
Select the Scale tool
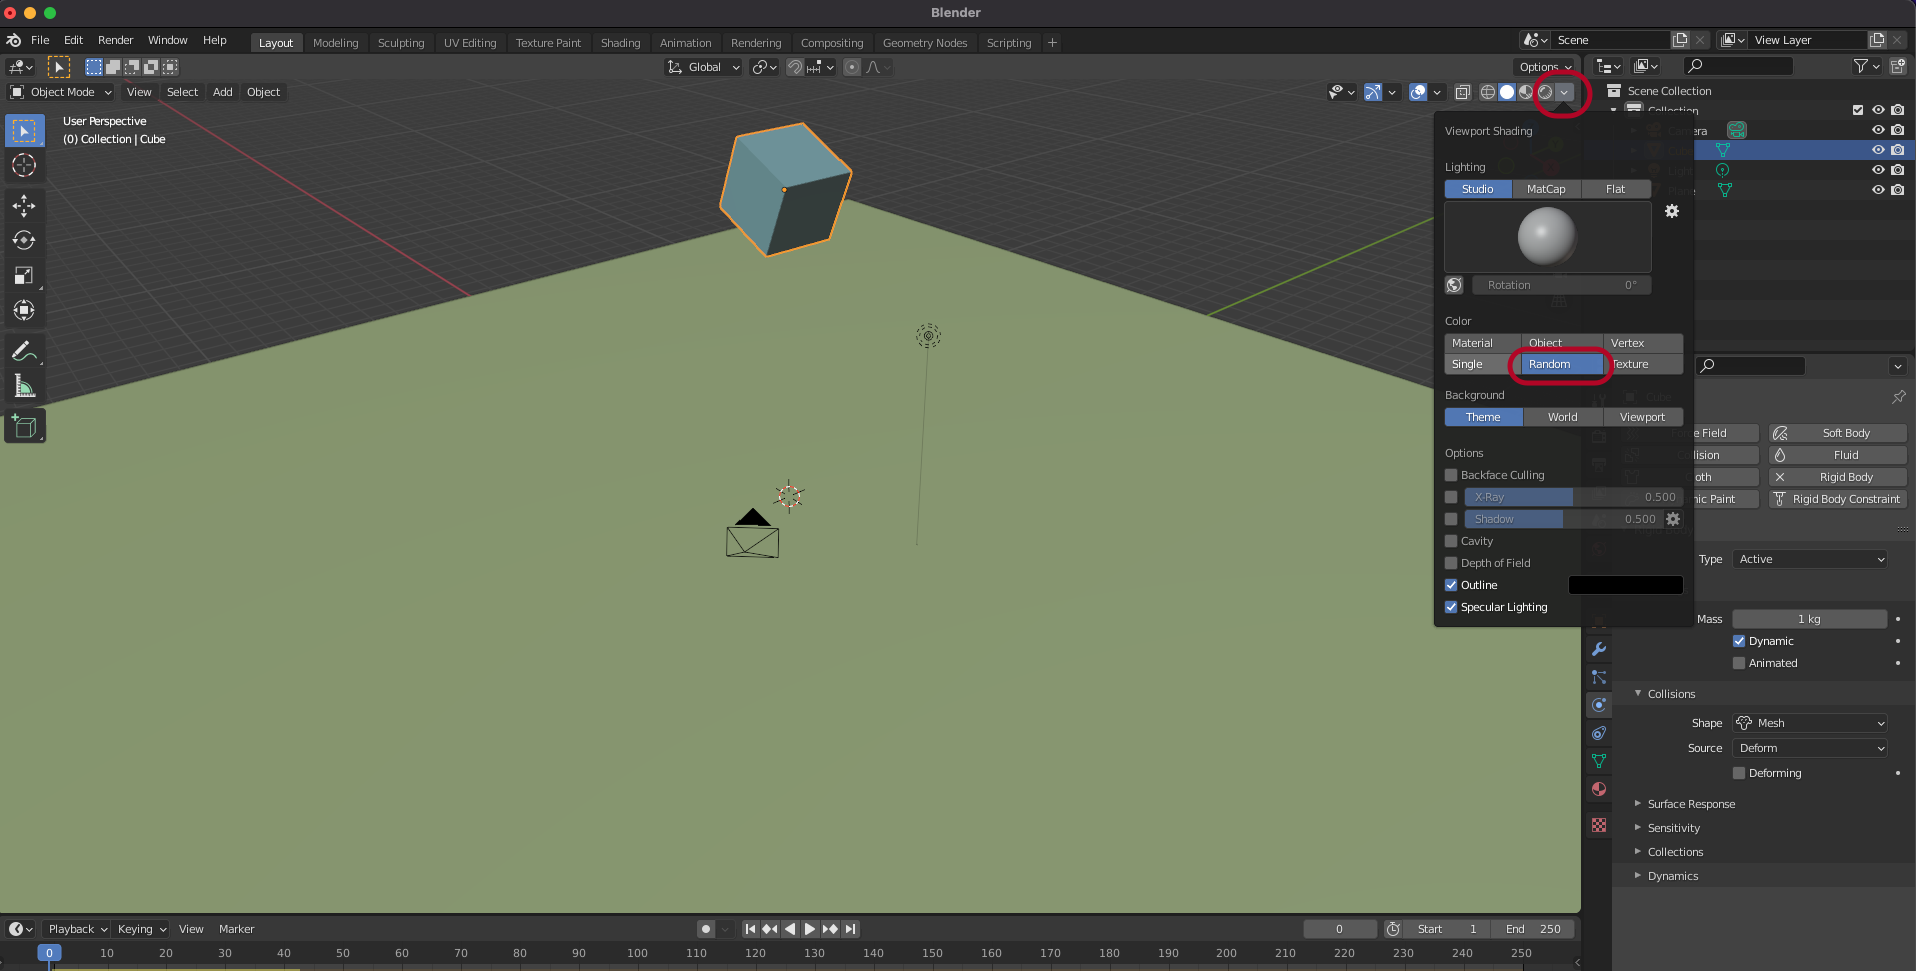pyautogui.click(x=25, y=276)
